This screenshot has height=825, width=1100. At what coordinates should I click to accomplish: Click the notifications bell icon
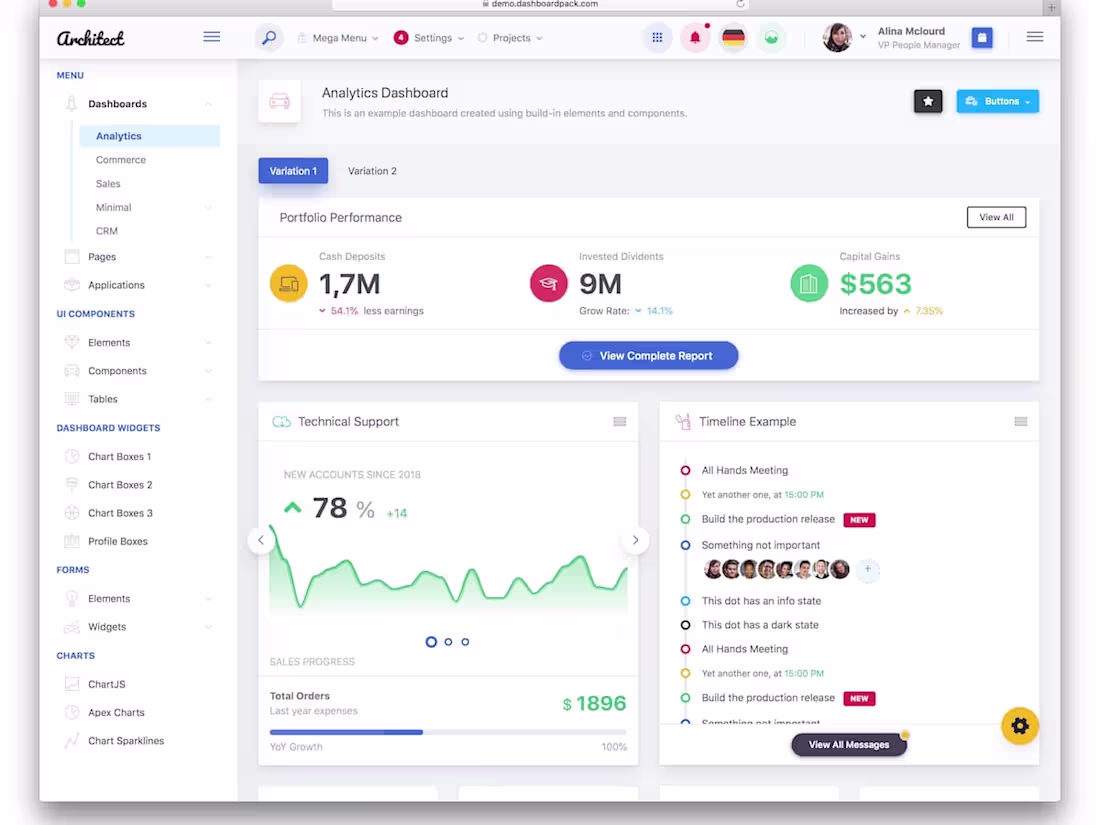[x=695, y=37]
